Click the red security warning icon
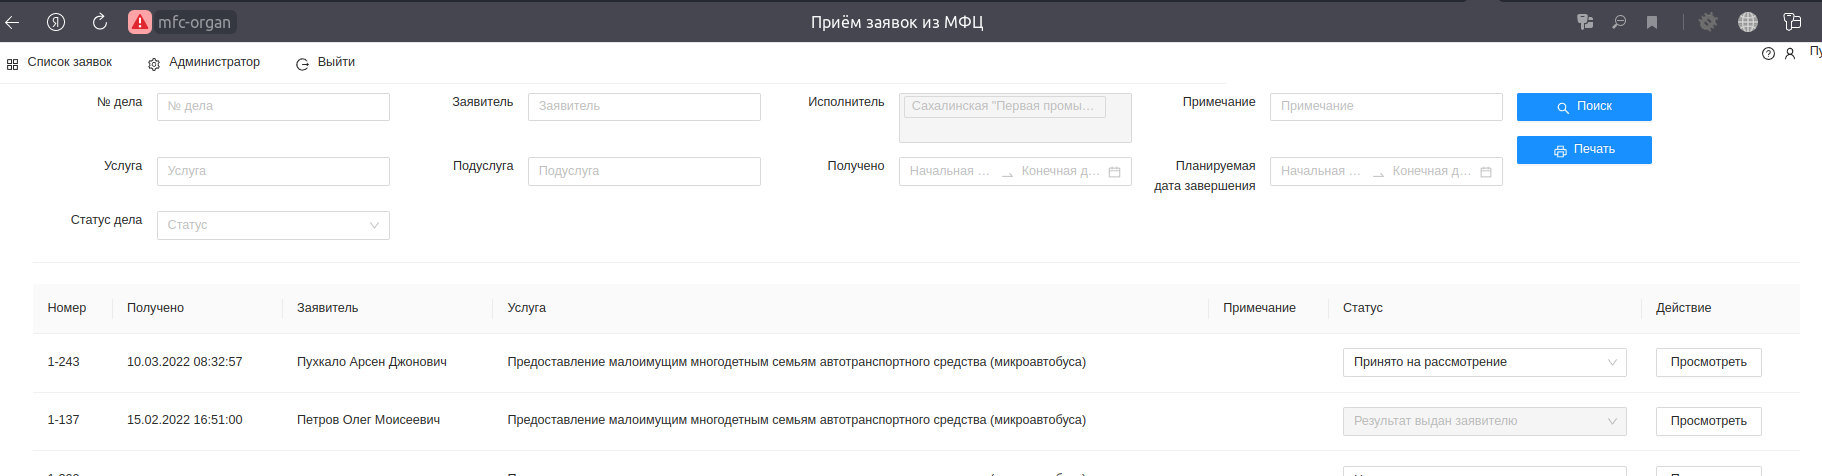Screen dimensions: 1822x476 pyautogui.click(x=140, y=22)
